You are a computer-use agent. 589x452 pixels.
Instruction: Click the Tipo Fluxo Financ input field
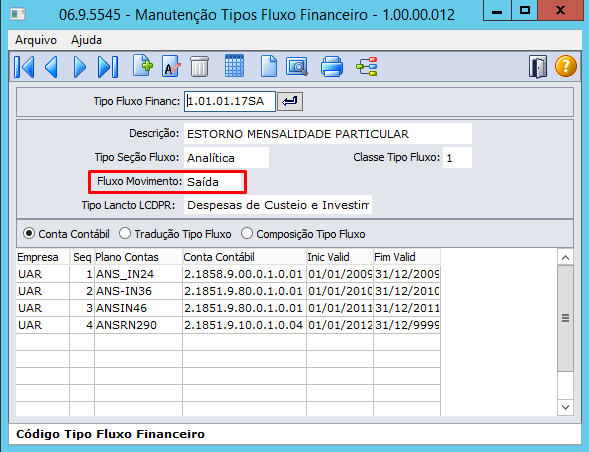click(230, 101)
